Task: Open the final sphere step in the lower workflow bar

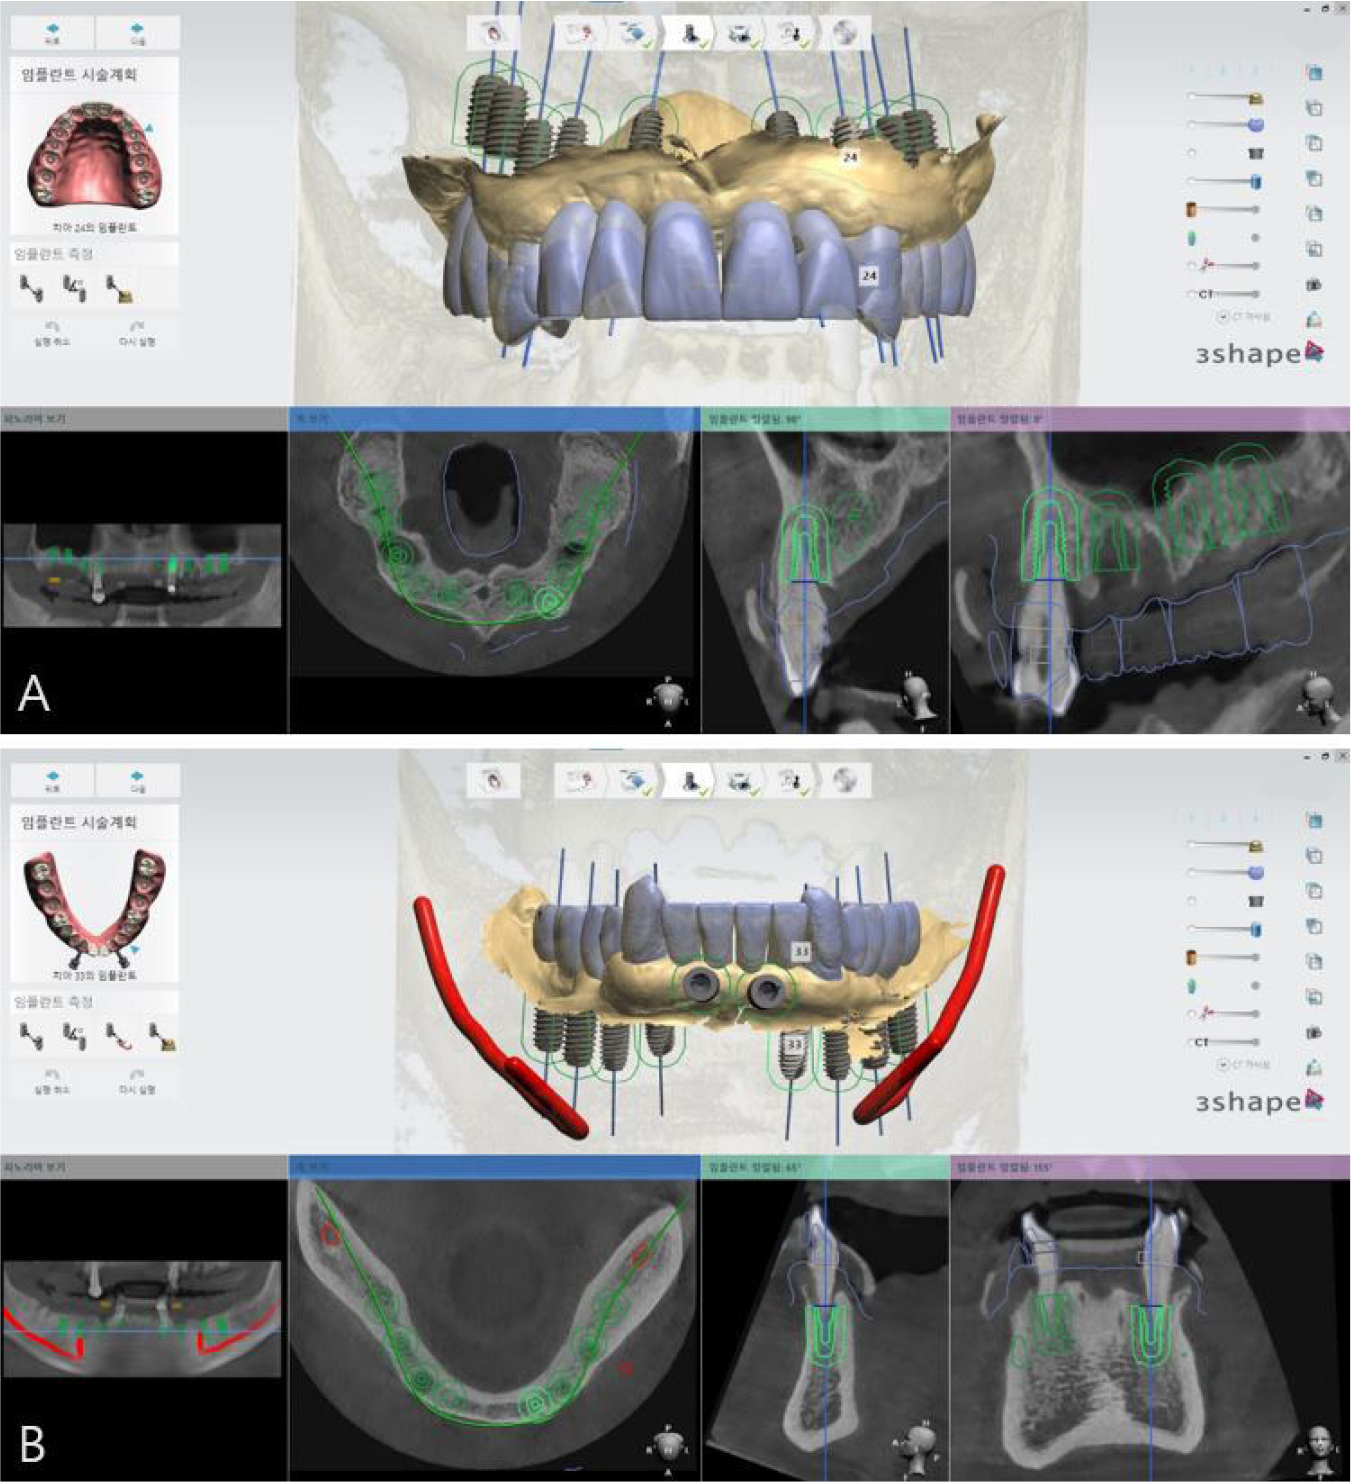Action: point(845,781)
